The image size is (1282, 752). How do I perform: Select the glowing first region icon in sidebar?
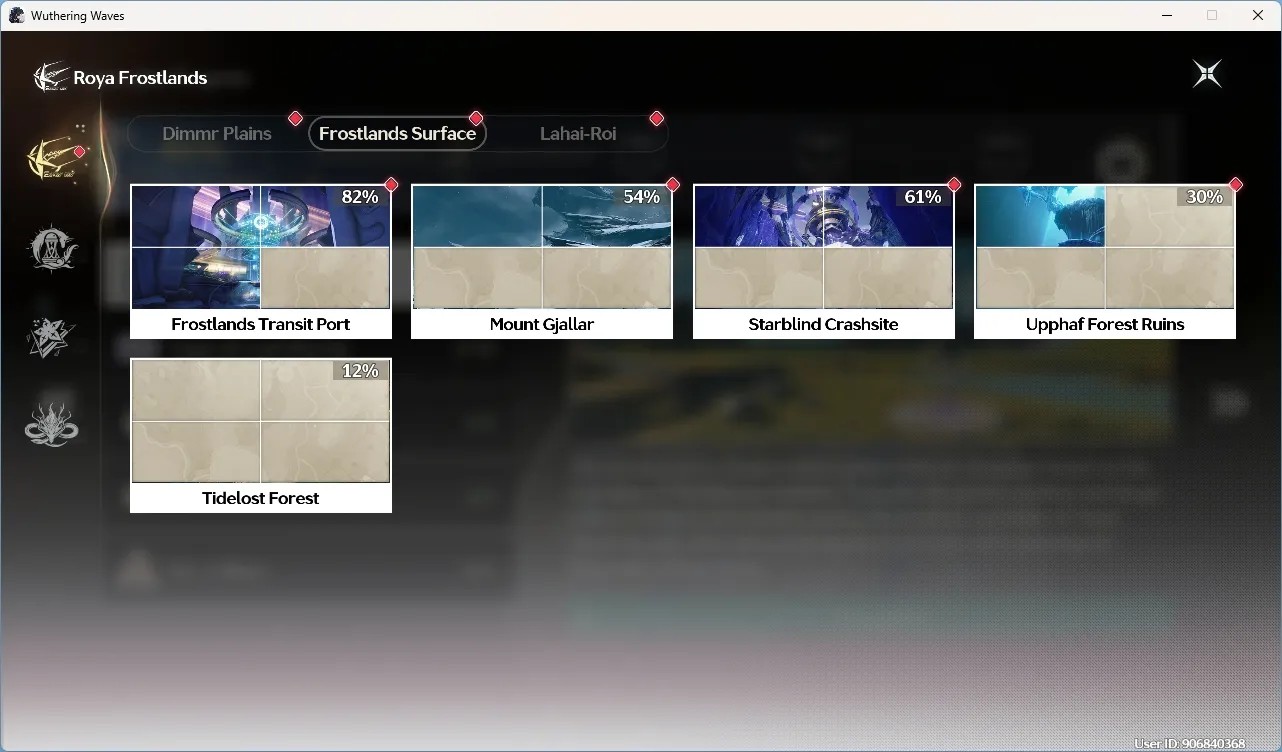pyautogui.click(x=55, y=157)
